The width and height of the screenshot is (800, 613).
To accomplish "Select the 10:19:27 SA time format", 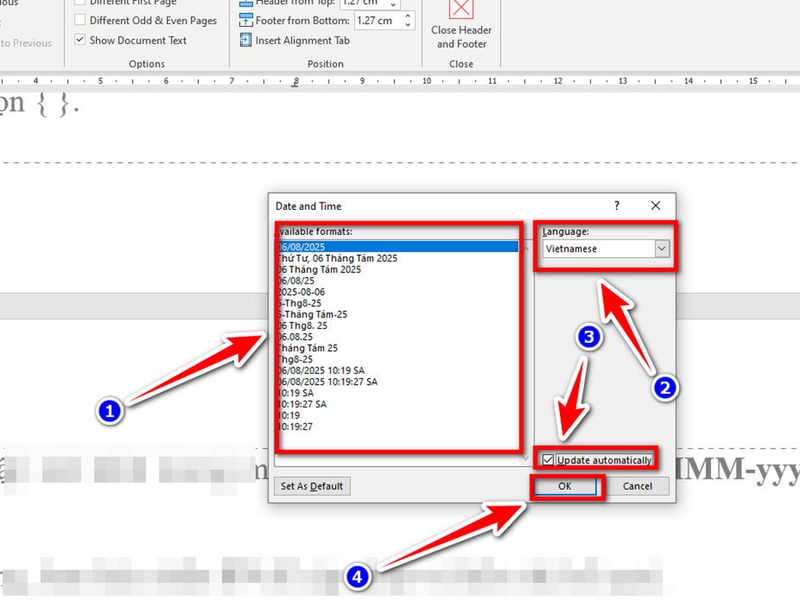I will (x=398, y=404).
